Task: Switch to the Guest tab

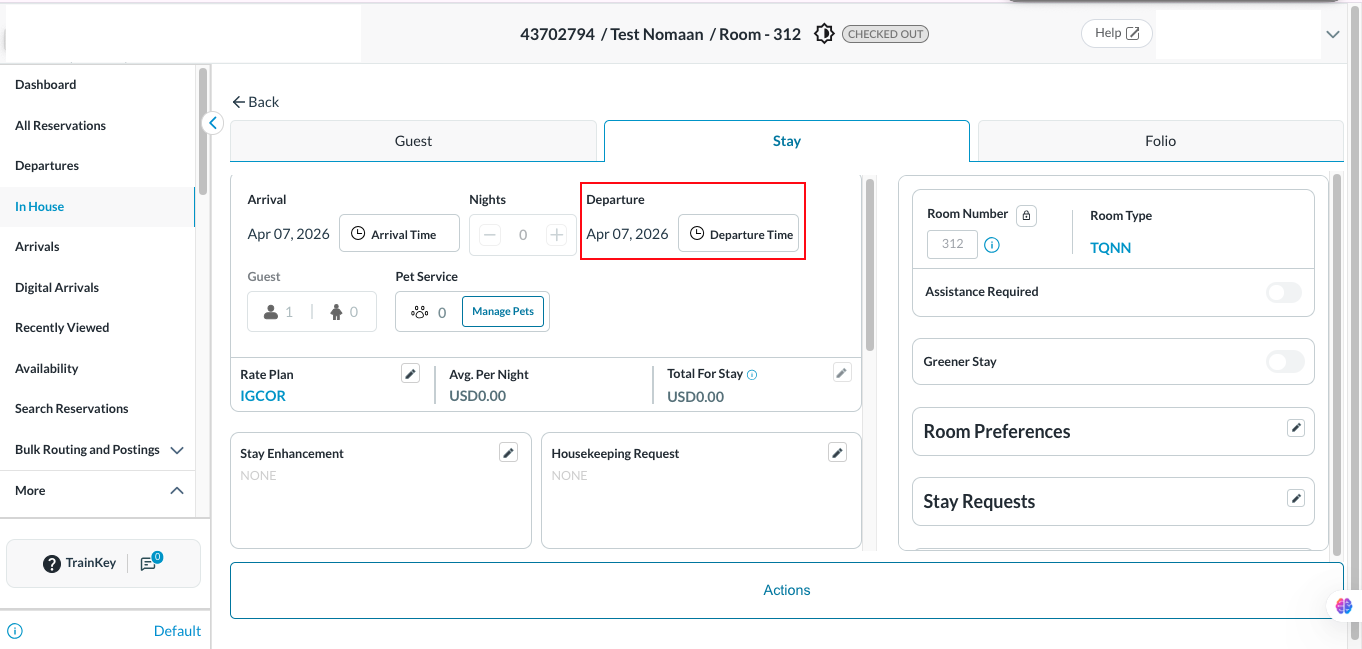Action: tap(413, 141)
